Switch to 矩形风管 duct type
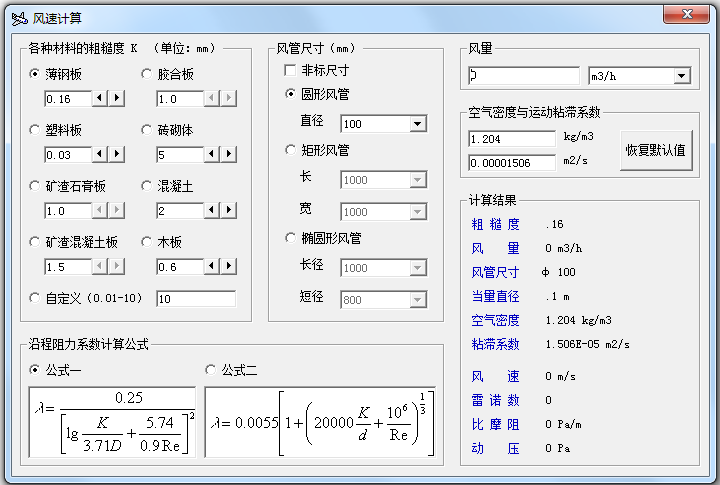720x485 pixels. point(290,150)
